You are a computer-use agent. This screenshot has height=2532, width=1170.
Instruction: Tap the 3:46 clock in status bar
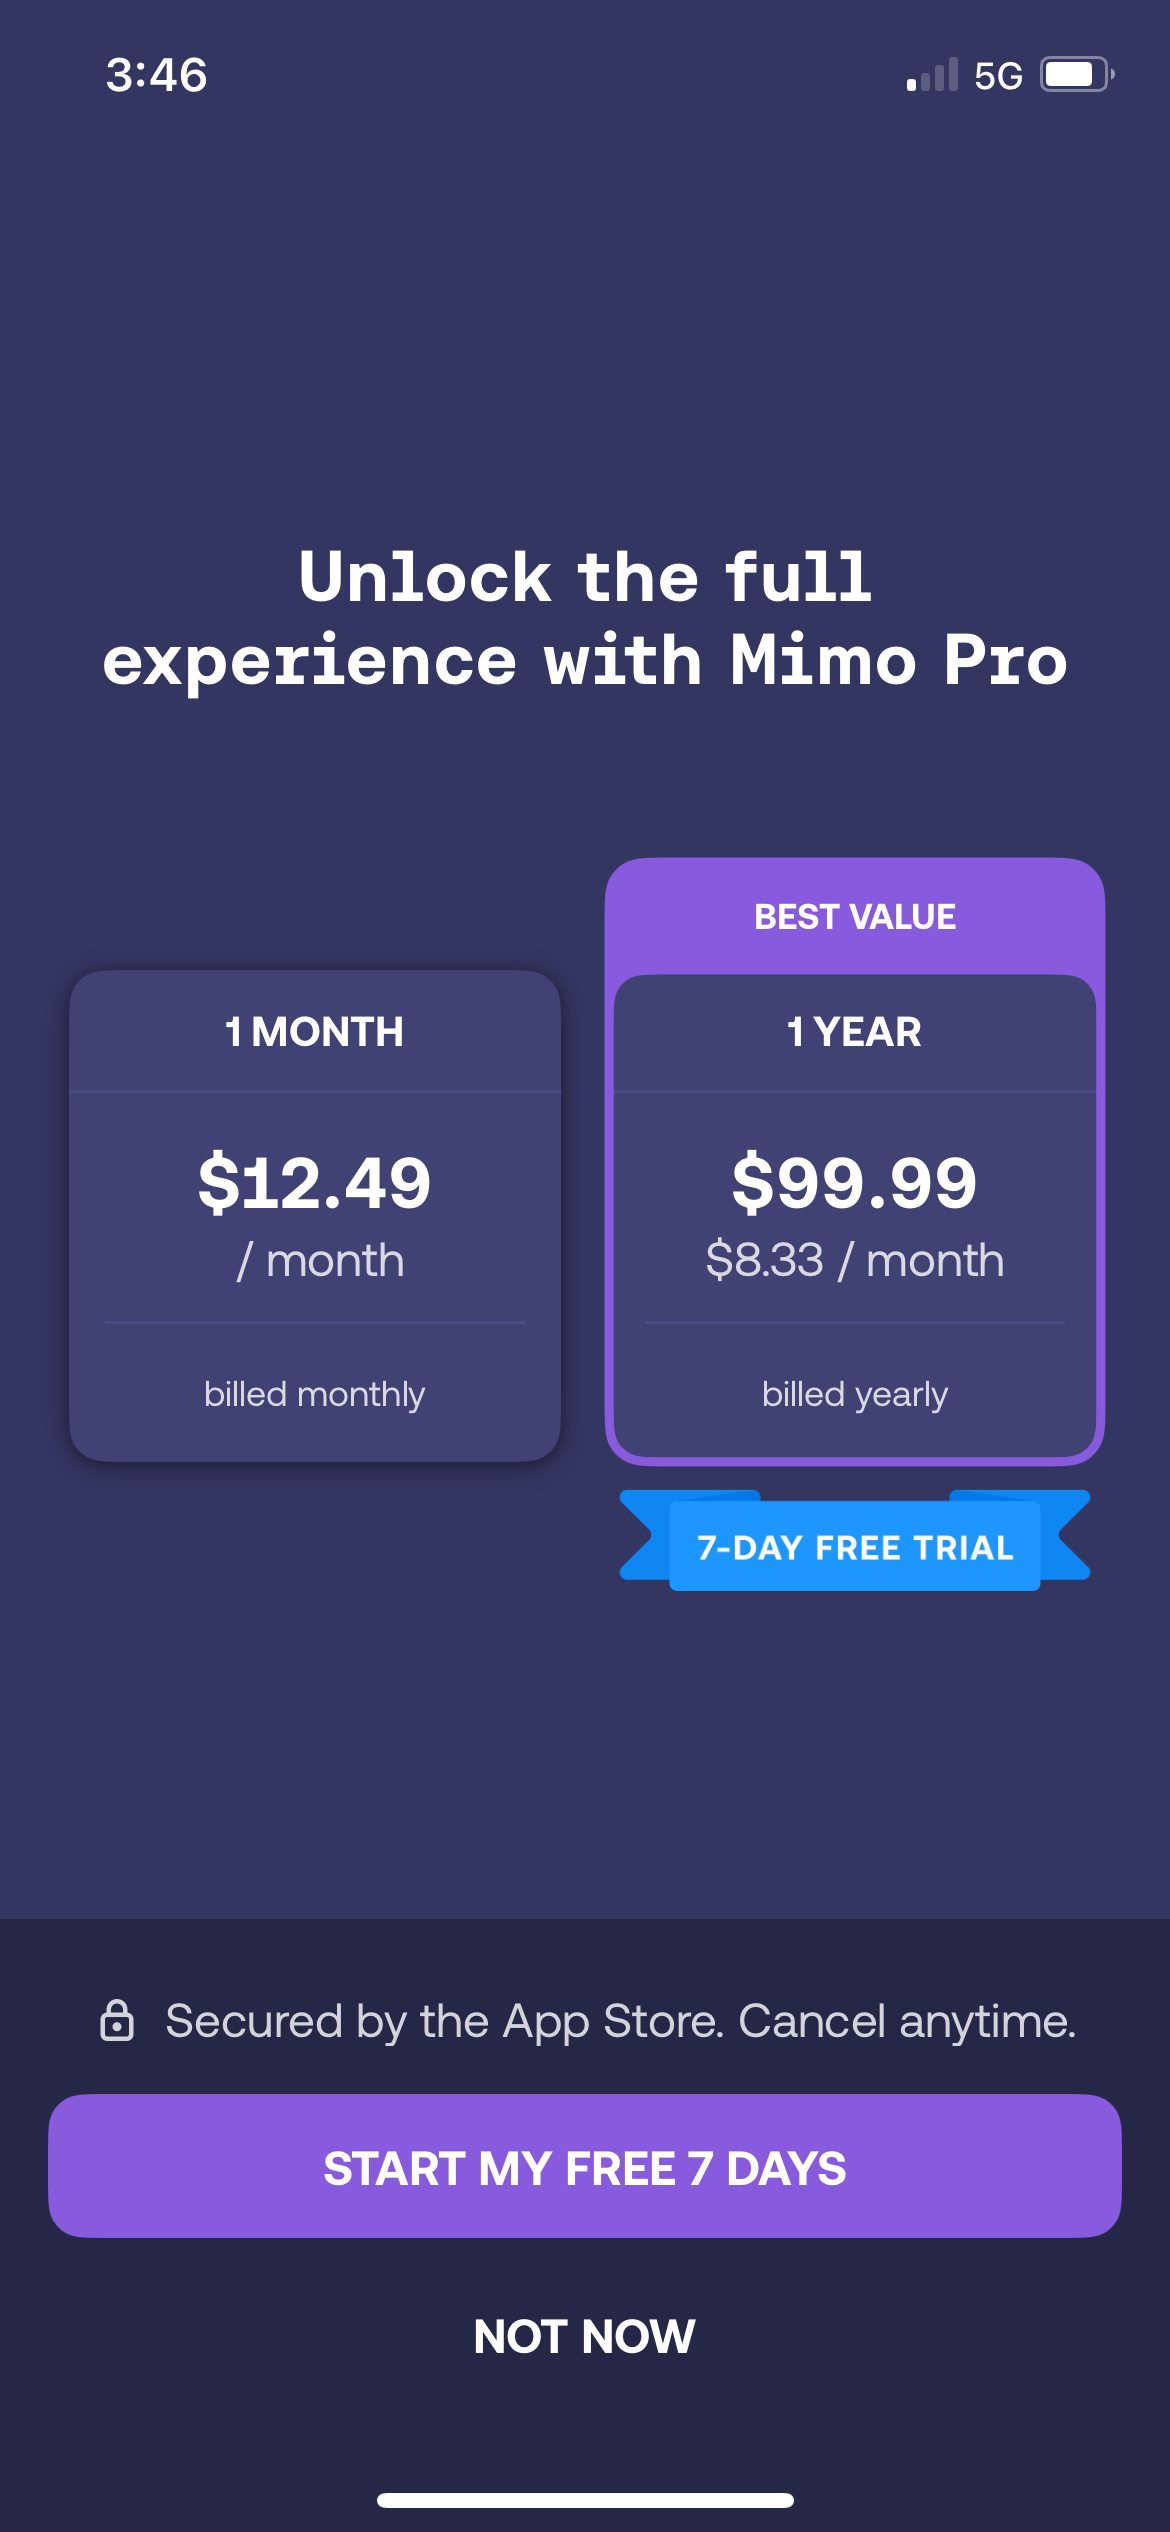click(157, 75)
